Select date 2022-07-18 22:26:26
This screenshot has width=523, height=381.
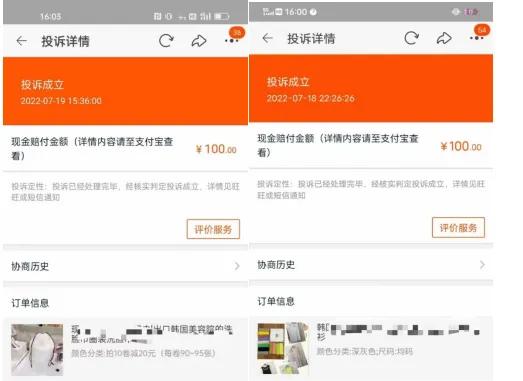pyautogui.click(x=311, y=98)
